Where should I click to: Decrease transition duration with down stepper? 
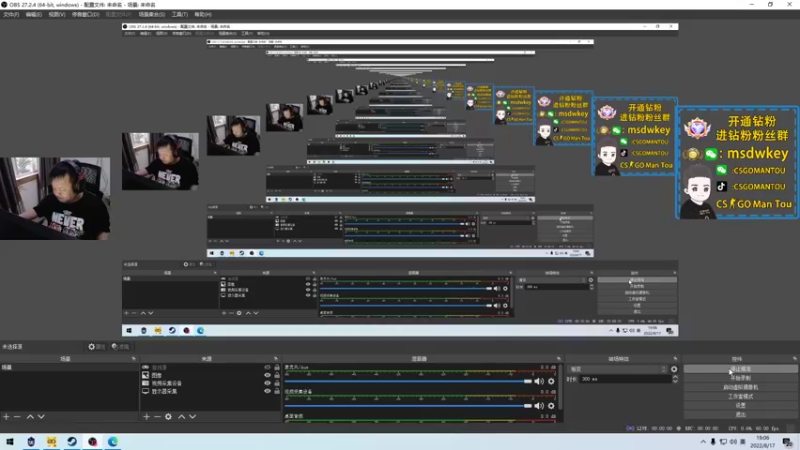coord(675,381)
